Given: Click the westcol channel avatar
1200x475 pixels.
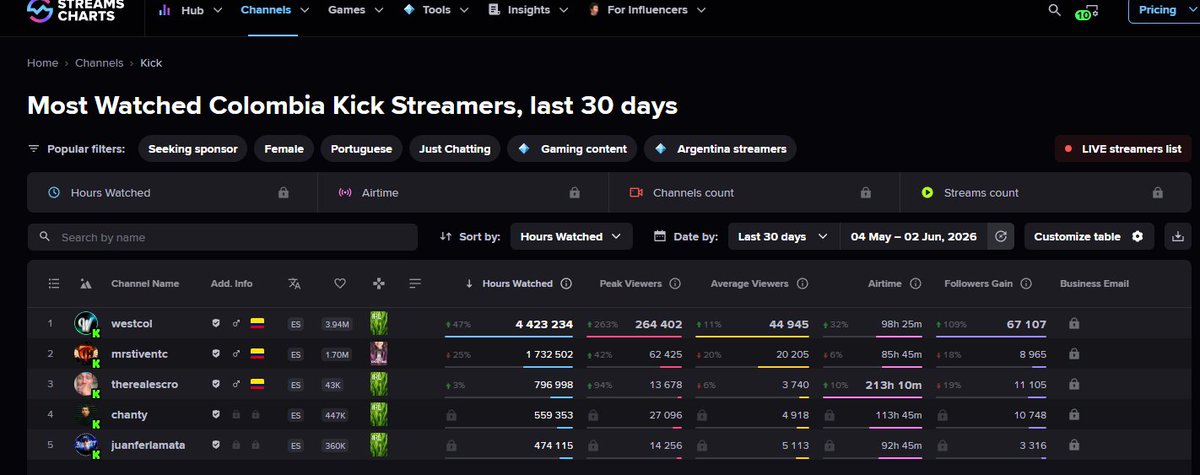Looking at the screenshot, I should [86, 324].
